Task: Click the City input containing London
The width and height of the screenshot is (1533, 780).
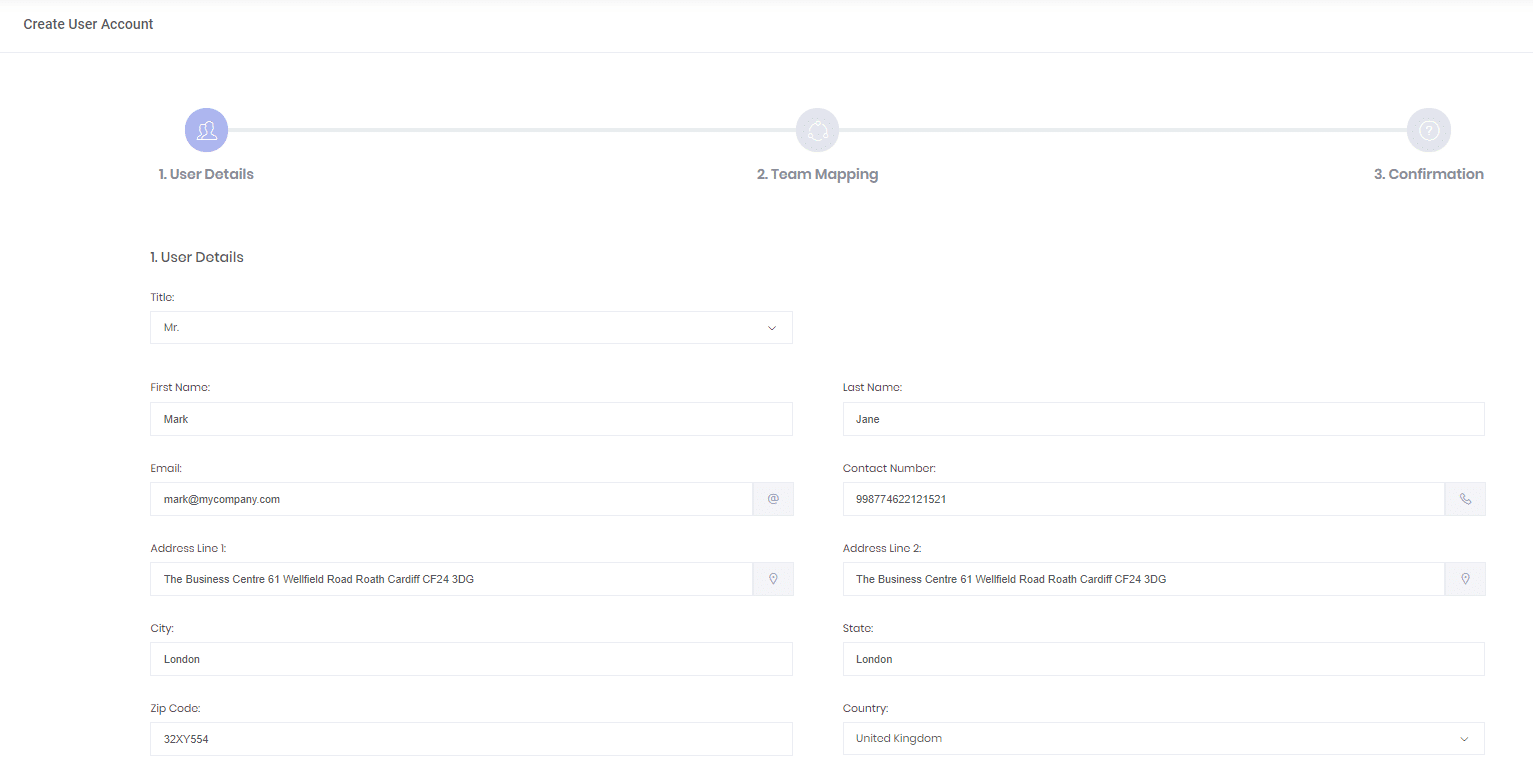Action: pos(470,658)
